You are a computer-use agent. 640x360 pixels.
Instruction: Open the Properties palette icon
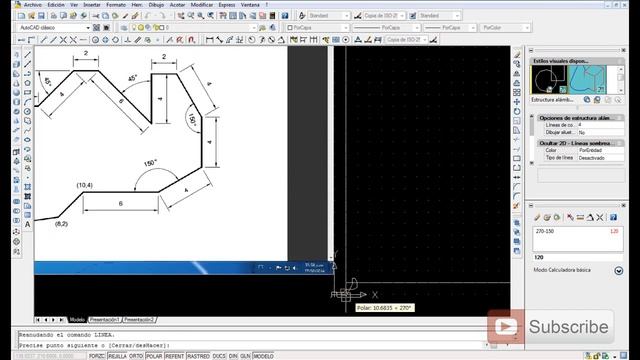pyautogui.click(x=223, y=16)
